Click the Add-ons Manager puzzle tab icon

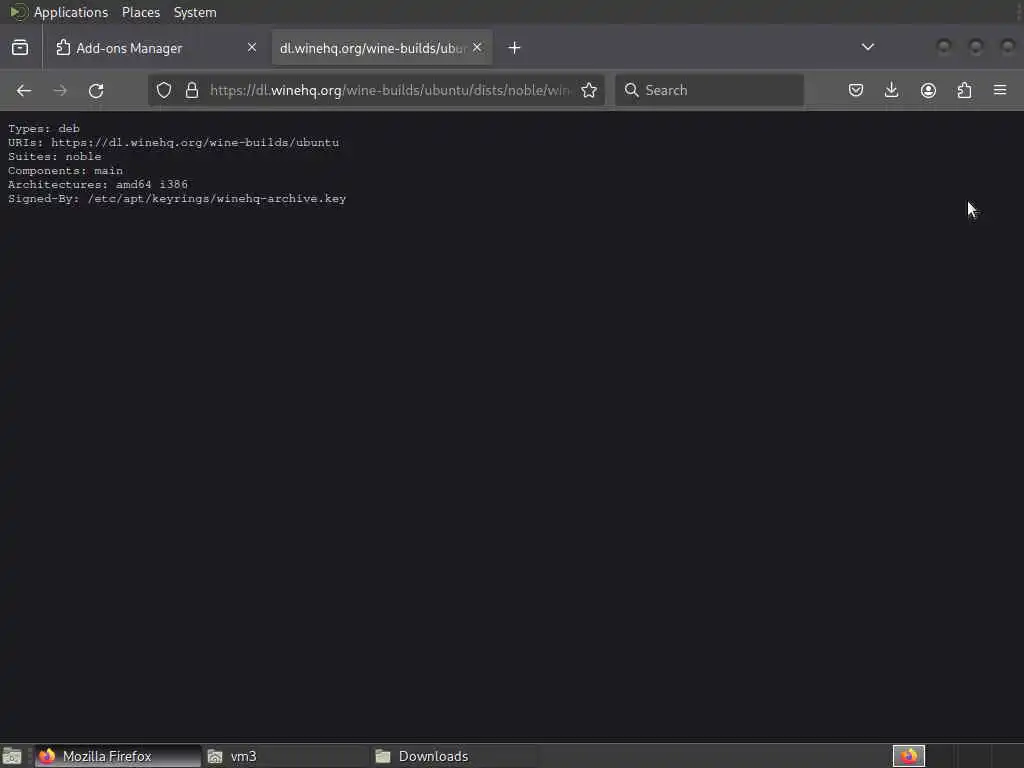tap(63, 48)
